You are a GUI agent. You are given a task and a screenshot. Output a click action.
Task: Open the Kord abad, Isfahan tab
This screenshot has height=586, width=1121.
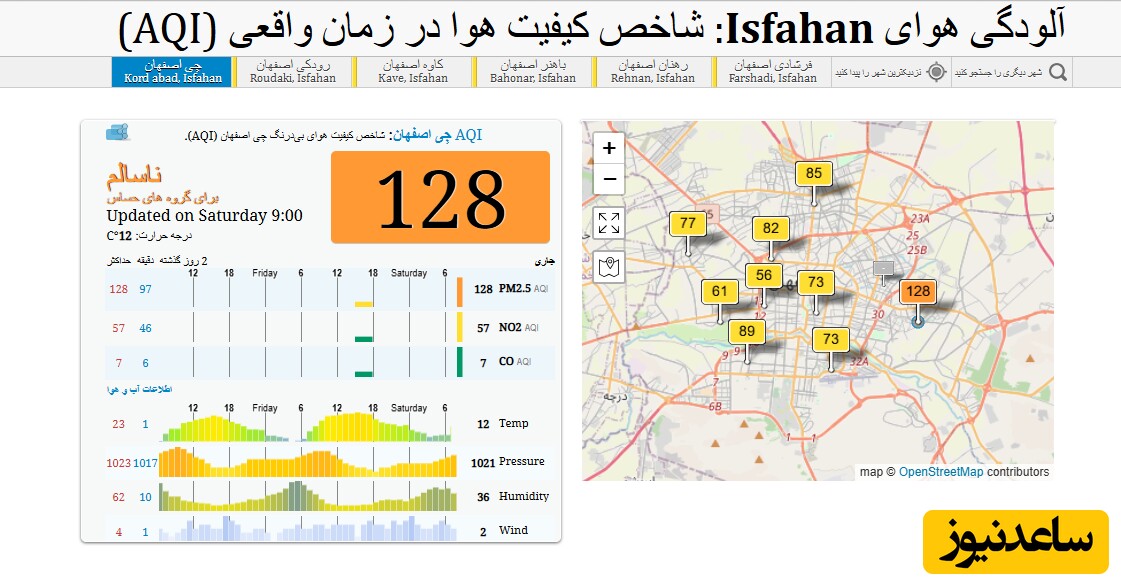(172, 72)
